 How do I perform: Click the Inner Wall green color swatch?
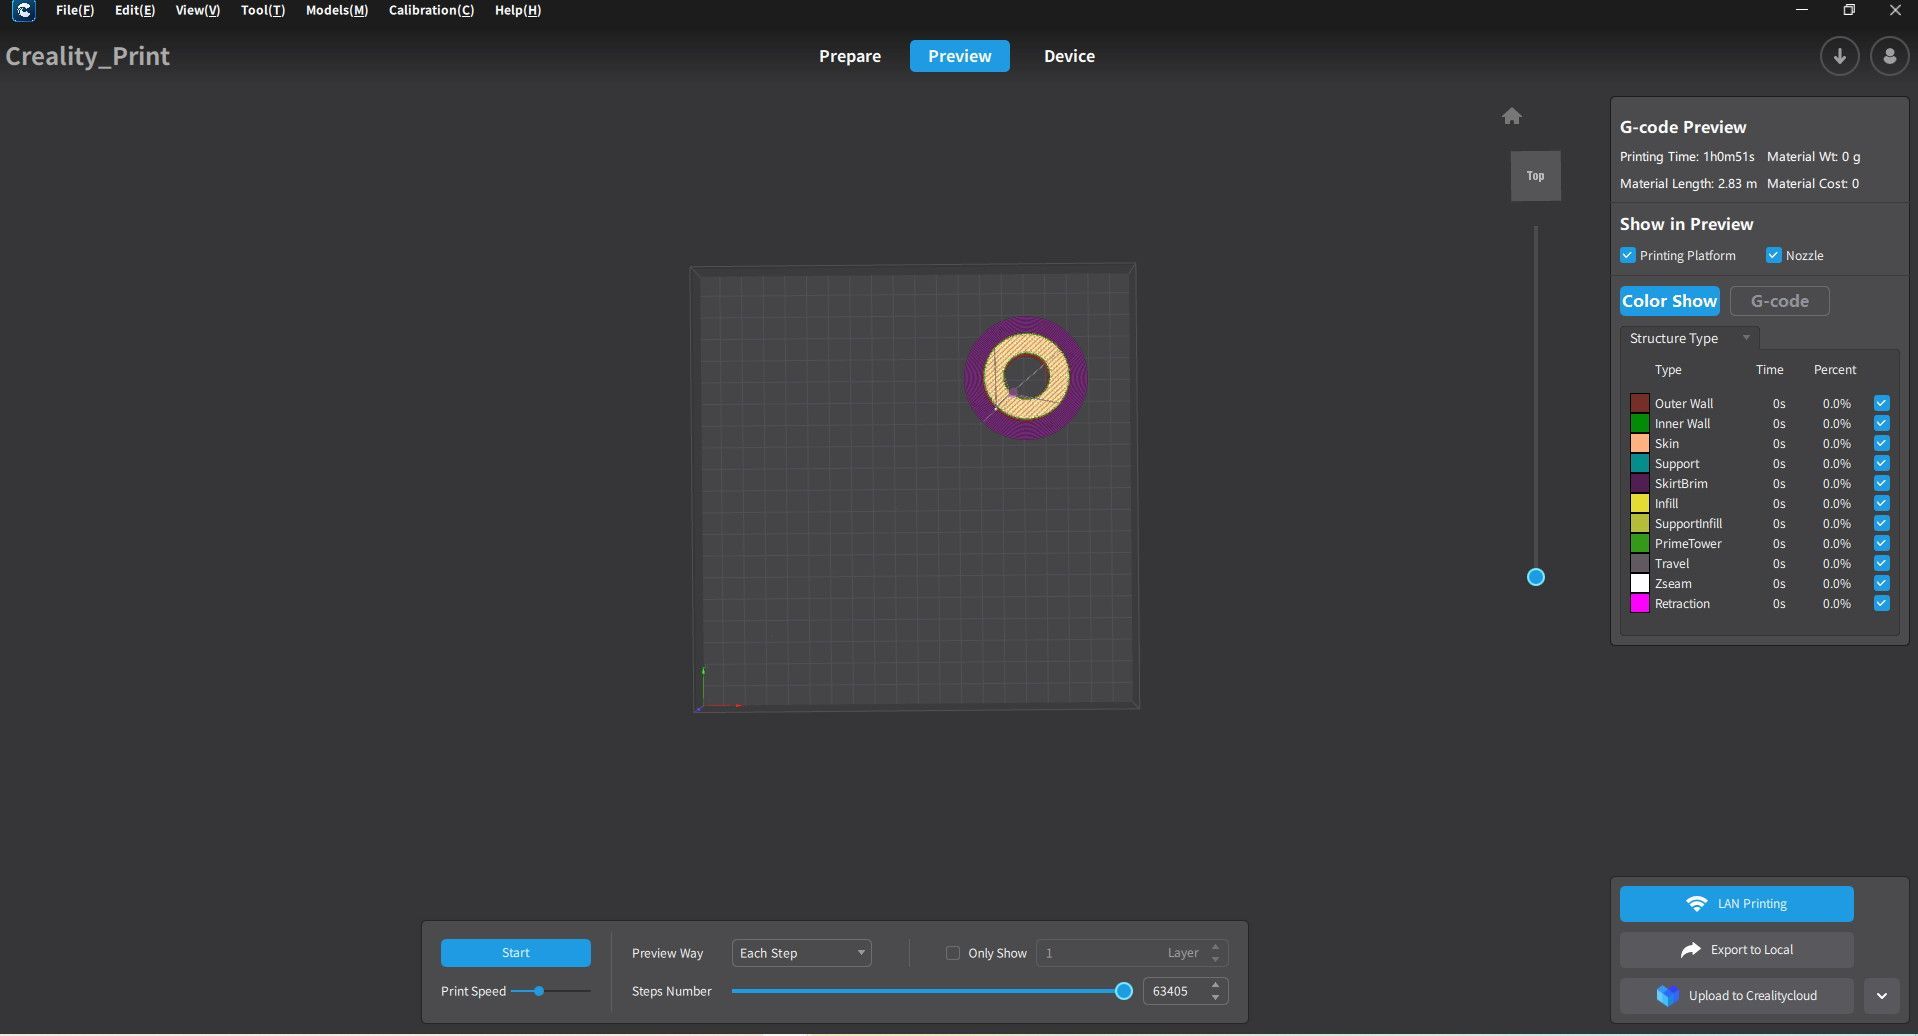[1640, 423]
